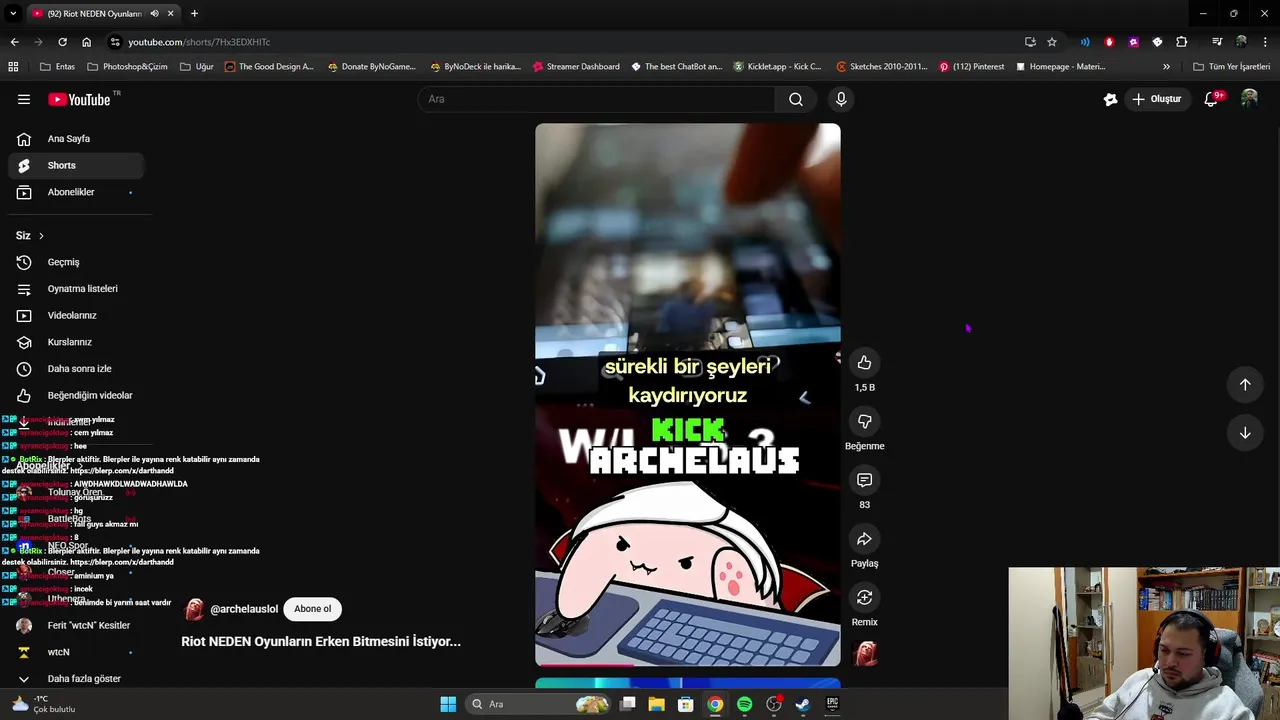Open Windows Start menu
Image resolution: width=1280 pixels, height=720 pixels.
point(448,704)
